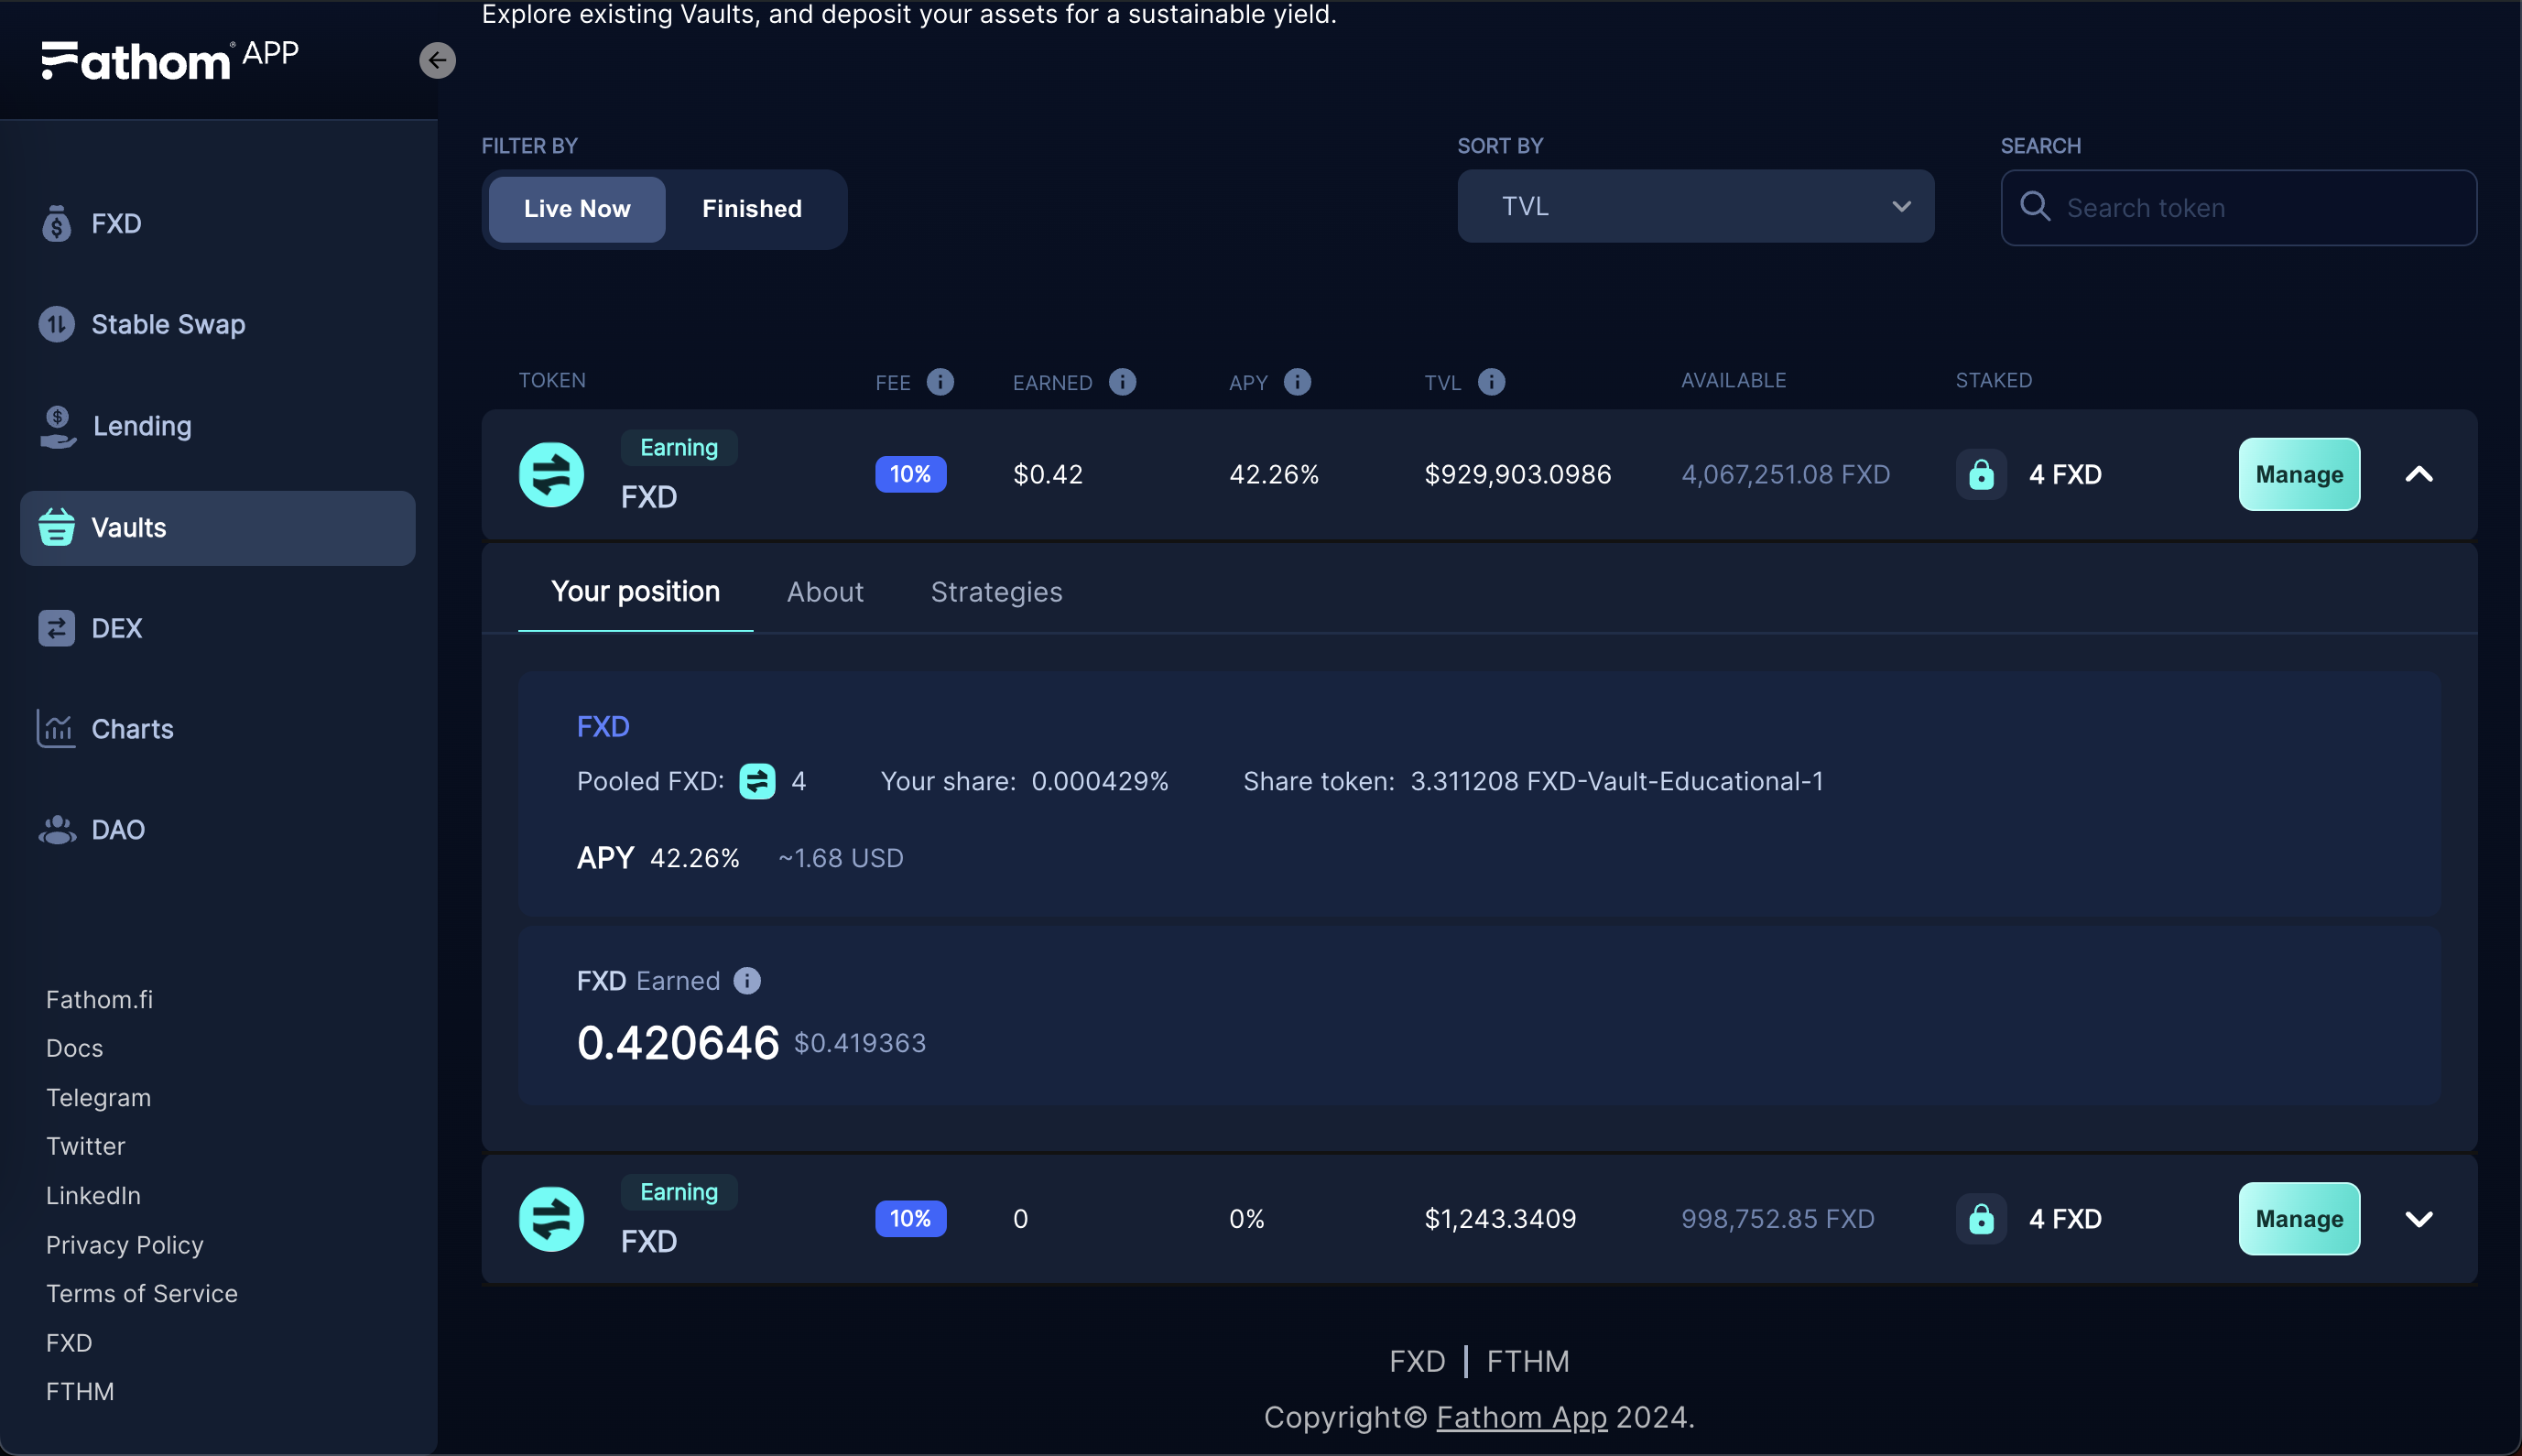Screen dimensions: 2522x1456
Task: Click the 998,752.85 FXD available value
Action: (1778, 1219)
